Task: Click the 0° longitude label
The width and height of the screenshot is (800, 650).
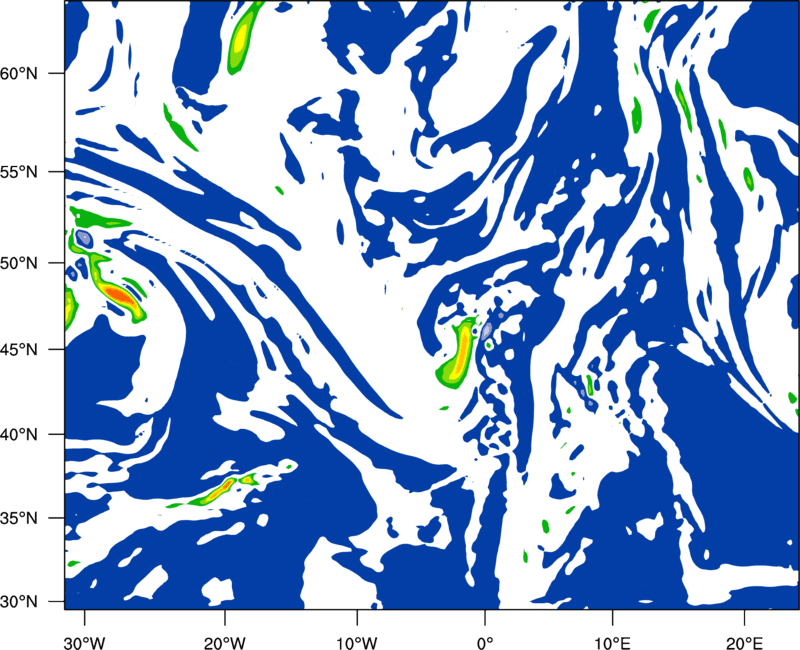Action: (485, 643)
